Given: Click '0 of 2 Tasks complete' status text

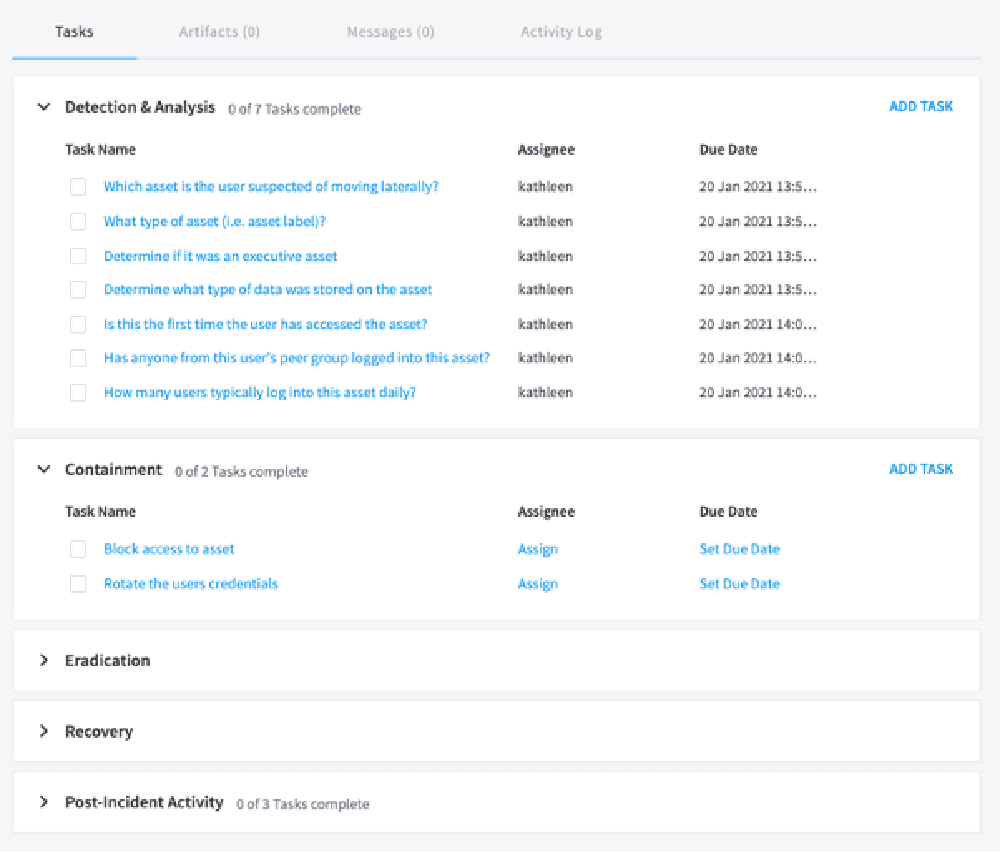Looking at the screenshot, I should [241, 471].
